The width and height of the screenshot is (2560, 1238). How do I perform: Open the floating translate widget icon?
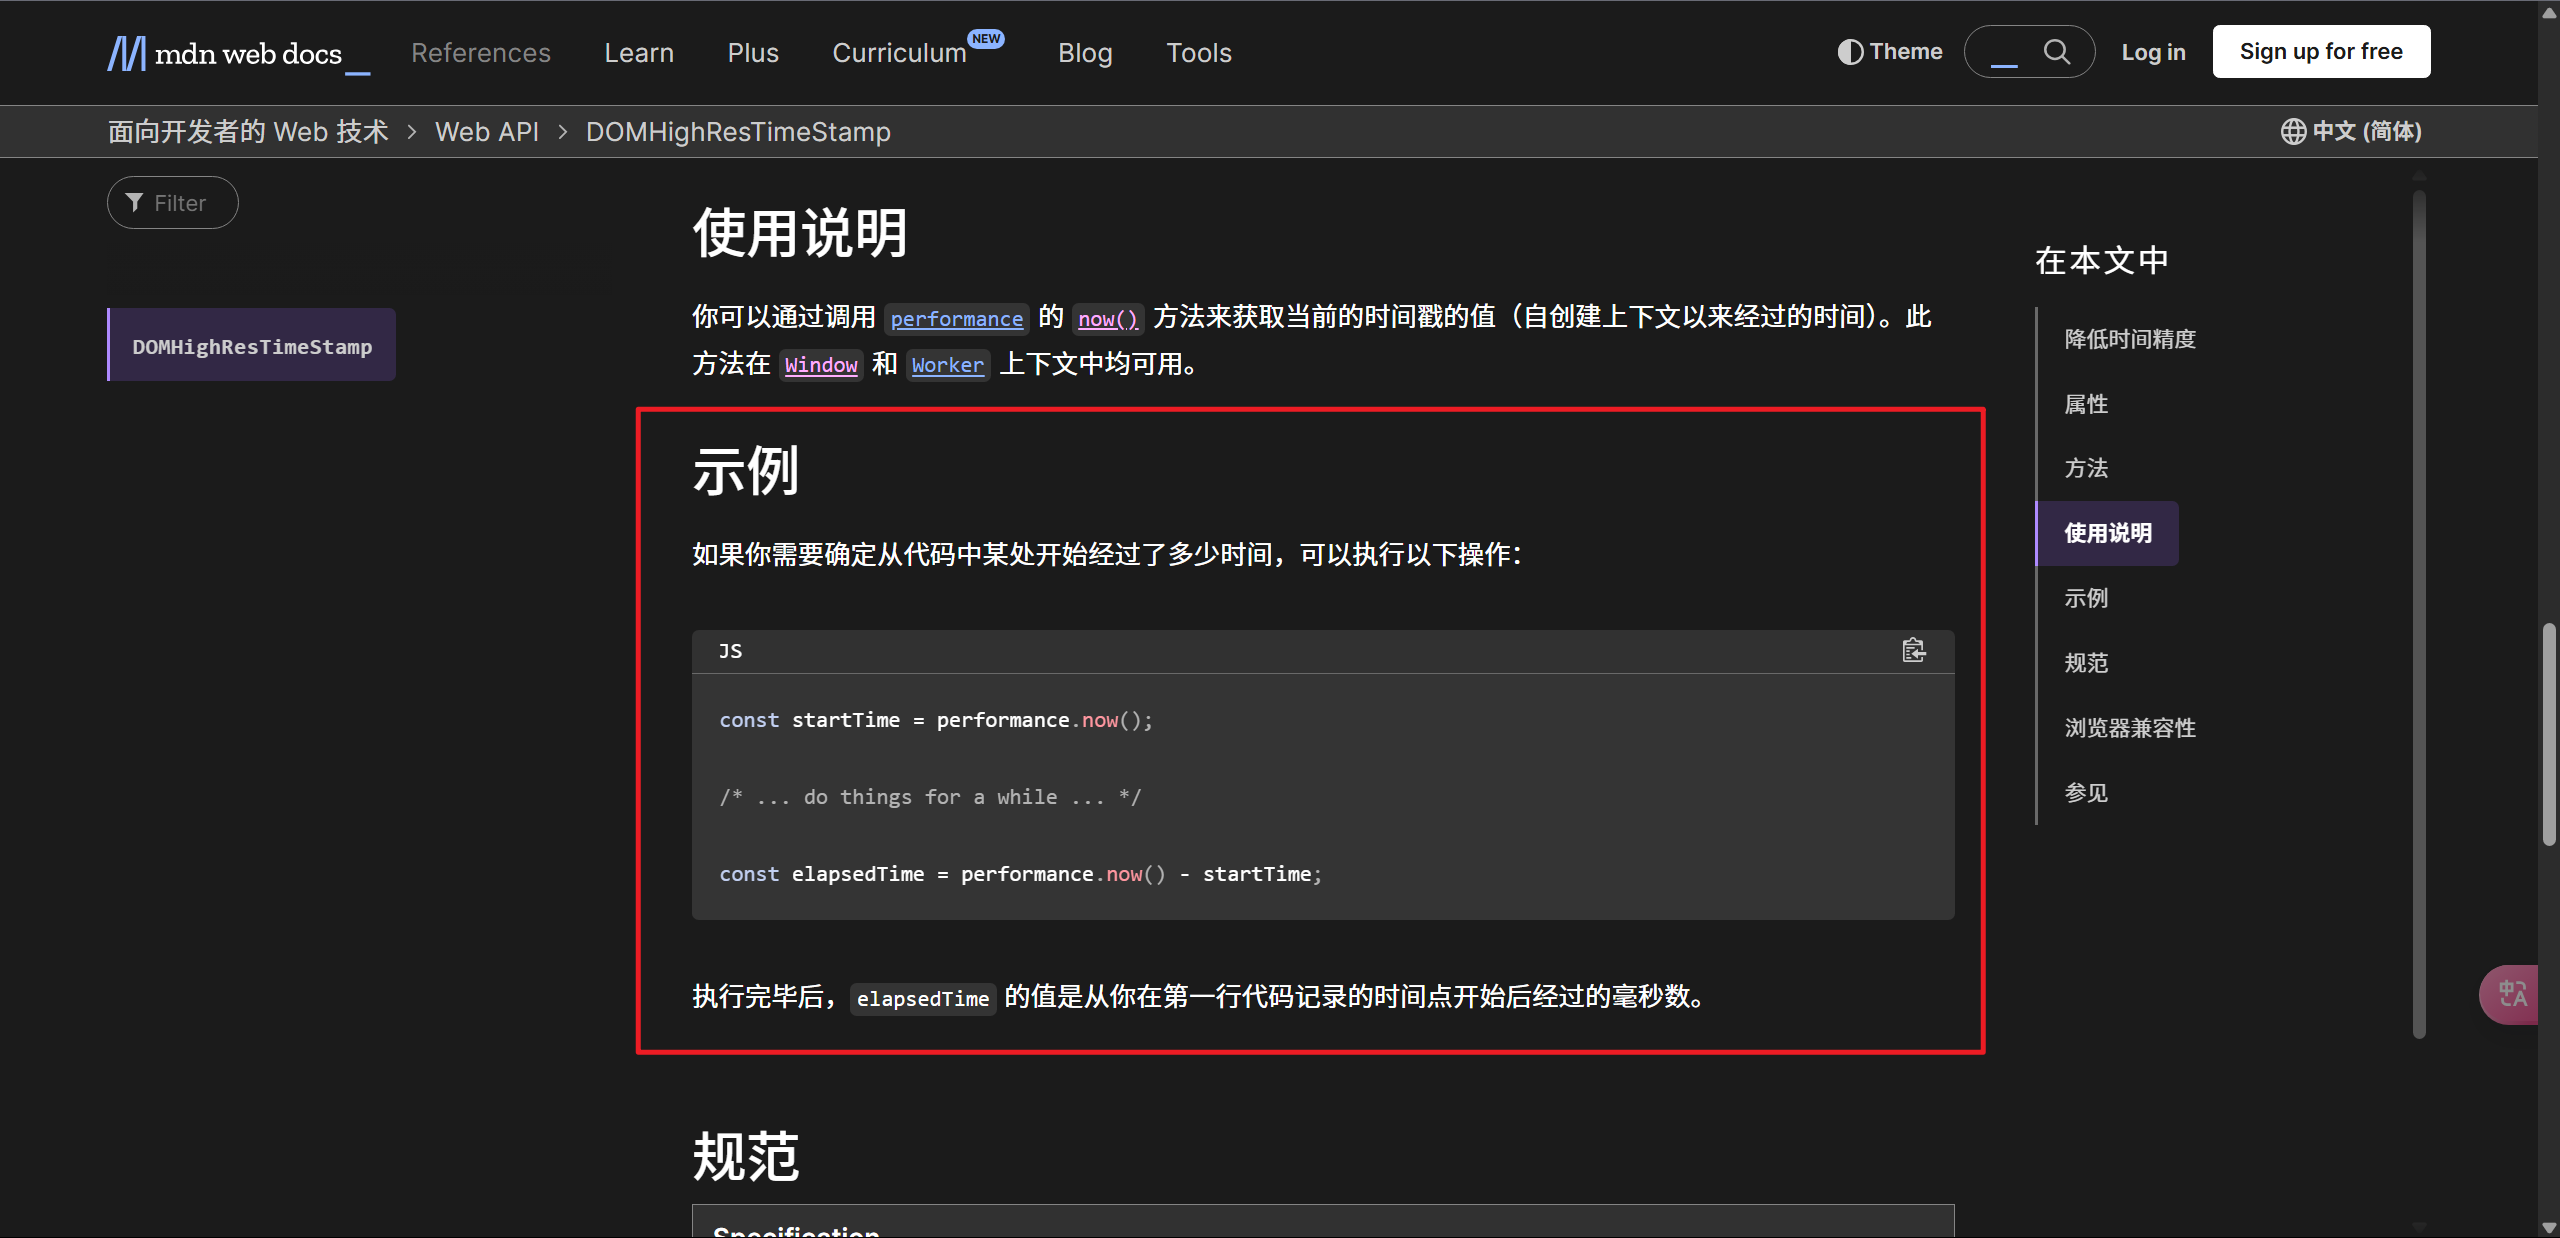[2512, 994]
